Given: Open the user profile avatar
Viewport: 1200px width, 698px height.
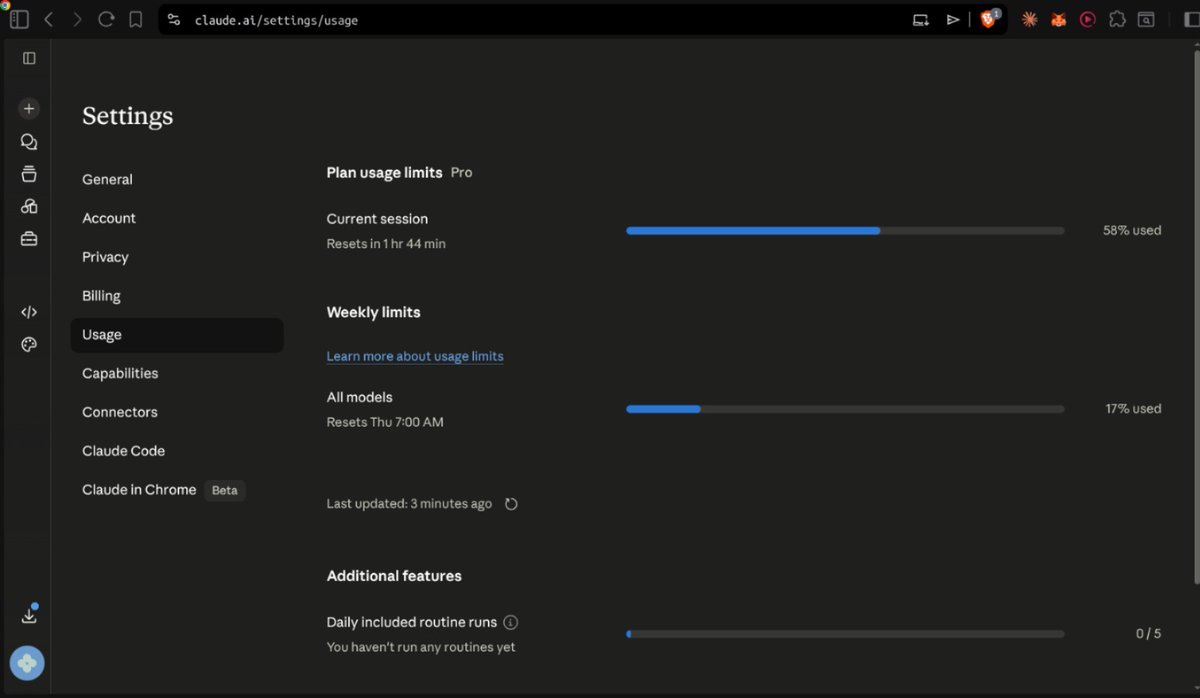Looking at the screenshot, I should click(x=27, y=662).
